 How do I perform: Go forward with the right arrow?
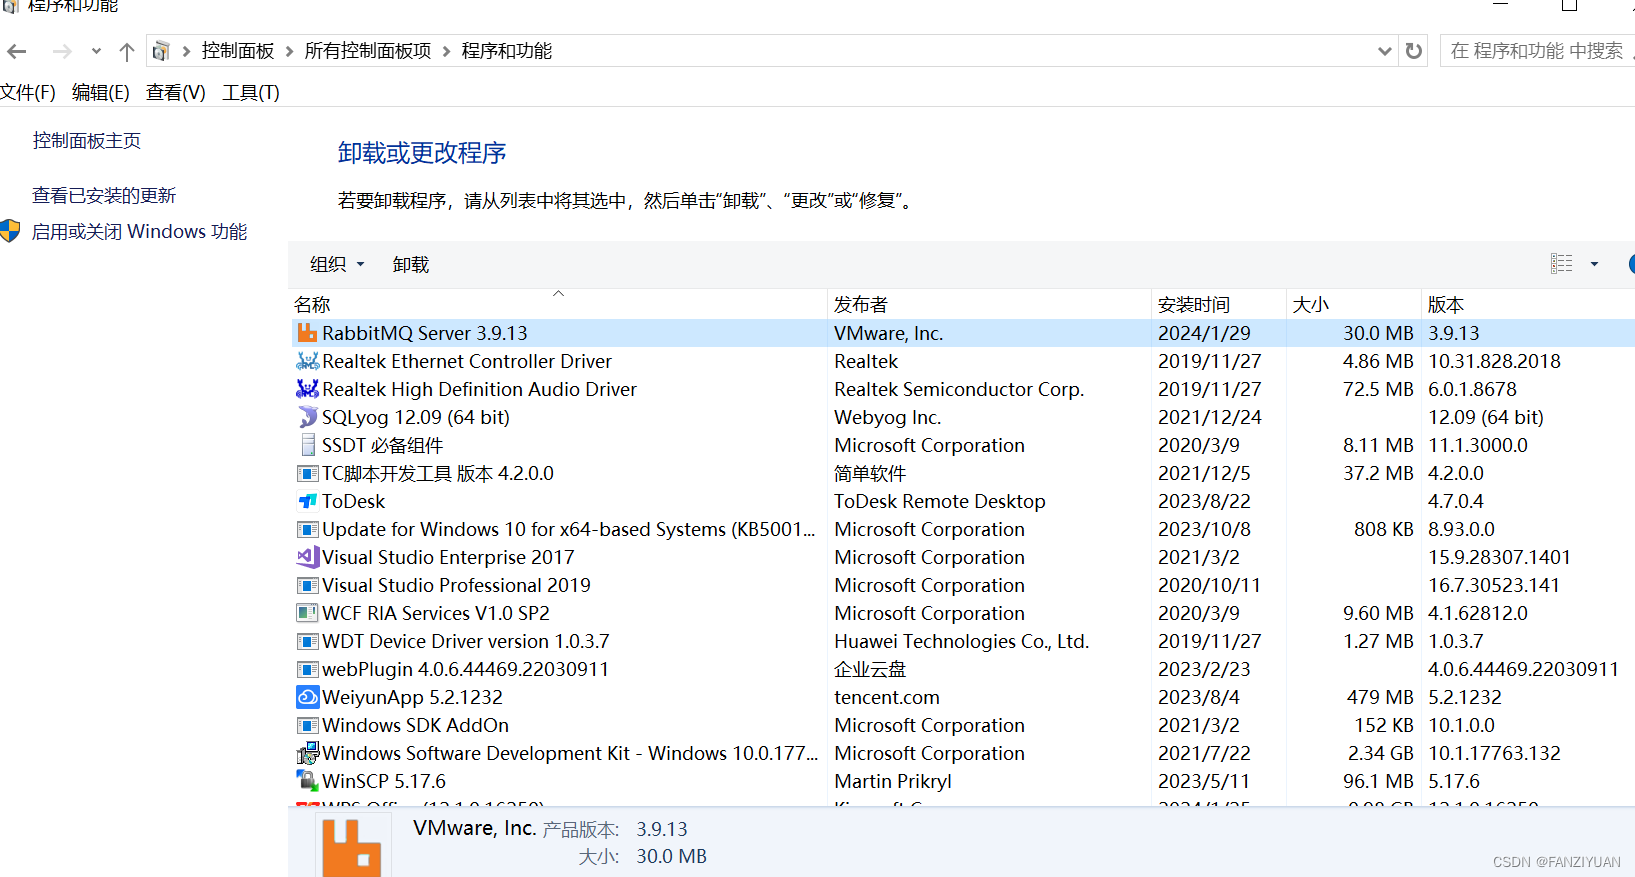coord(62,51)
